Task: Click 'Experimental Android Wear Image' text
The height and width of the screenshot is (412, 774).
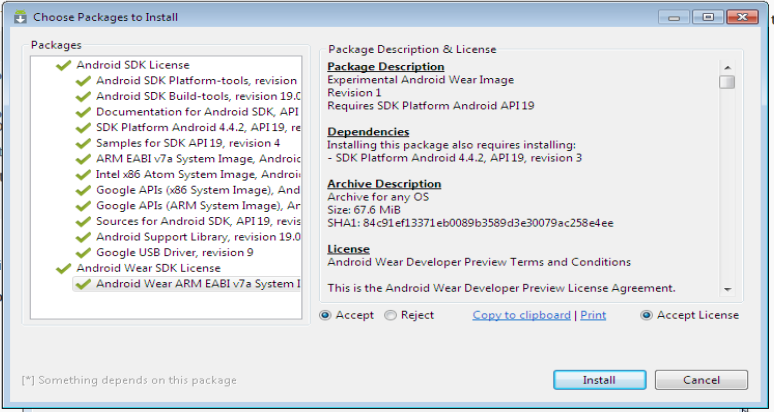Action: tap(421, 79)
